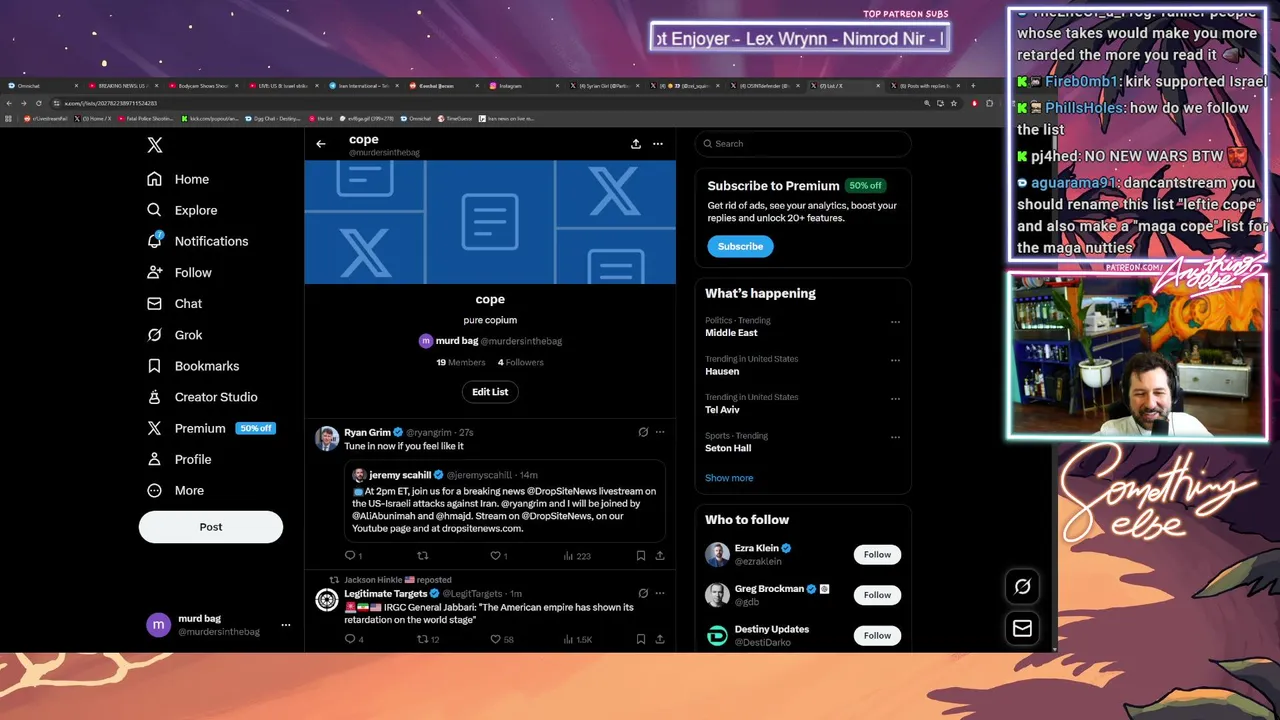The image size is (1280, 720).
Task: Open Bookmarks in sidebar
Action: pos(193,366)
